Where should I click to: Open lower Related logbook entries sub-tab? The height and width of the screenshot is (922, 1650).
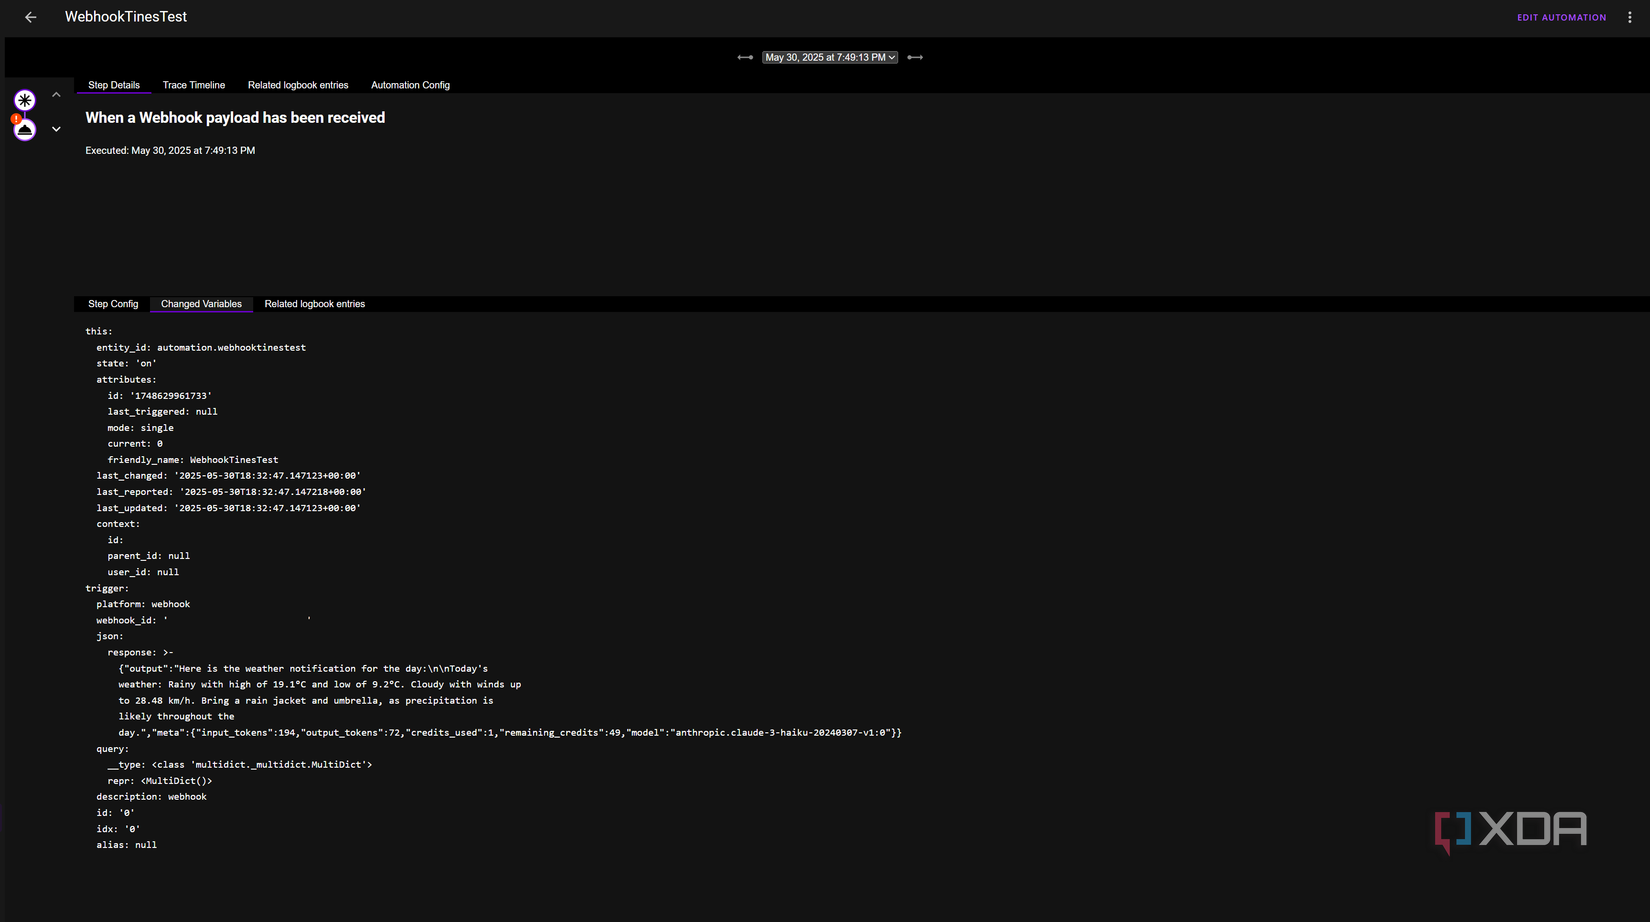tap(315, 304)
